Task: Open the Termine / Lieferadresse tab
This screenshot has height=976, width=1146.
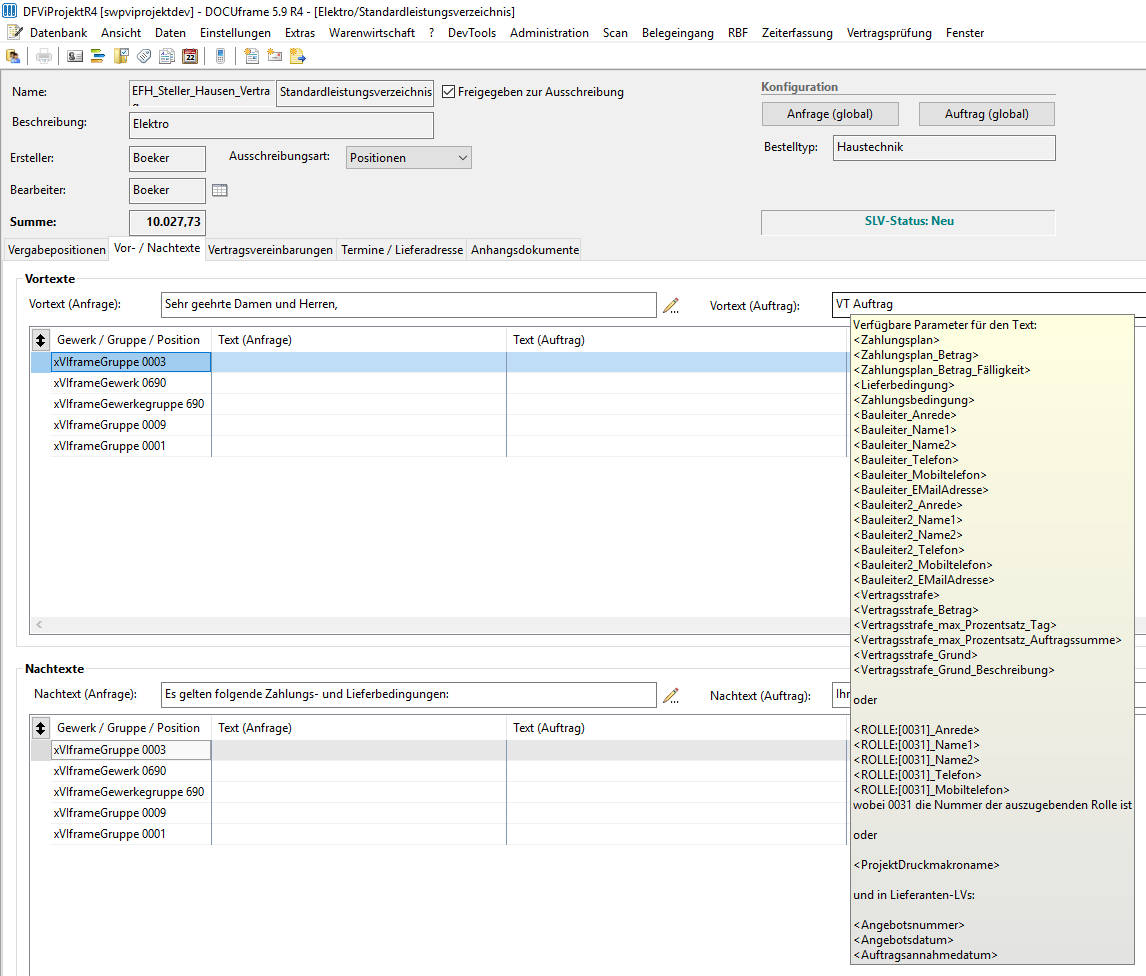Action: [x=402, y=250]
